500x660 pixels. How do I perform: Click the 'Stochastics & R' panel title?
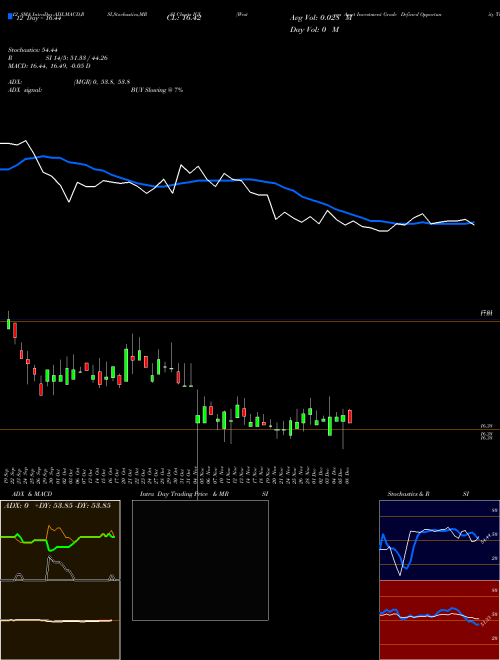[408, 494]
